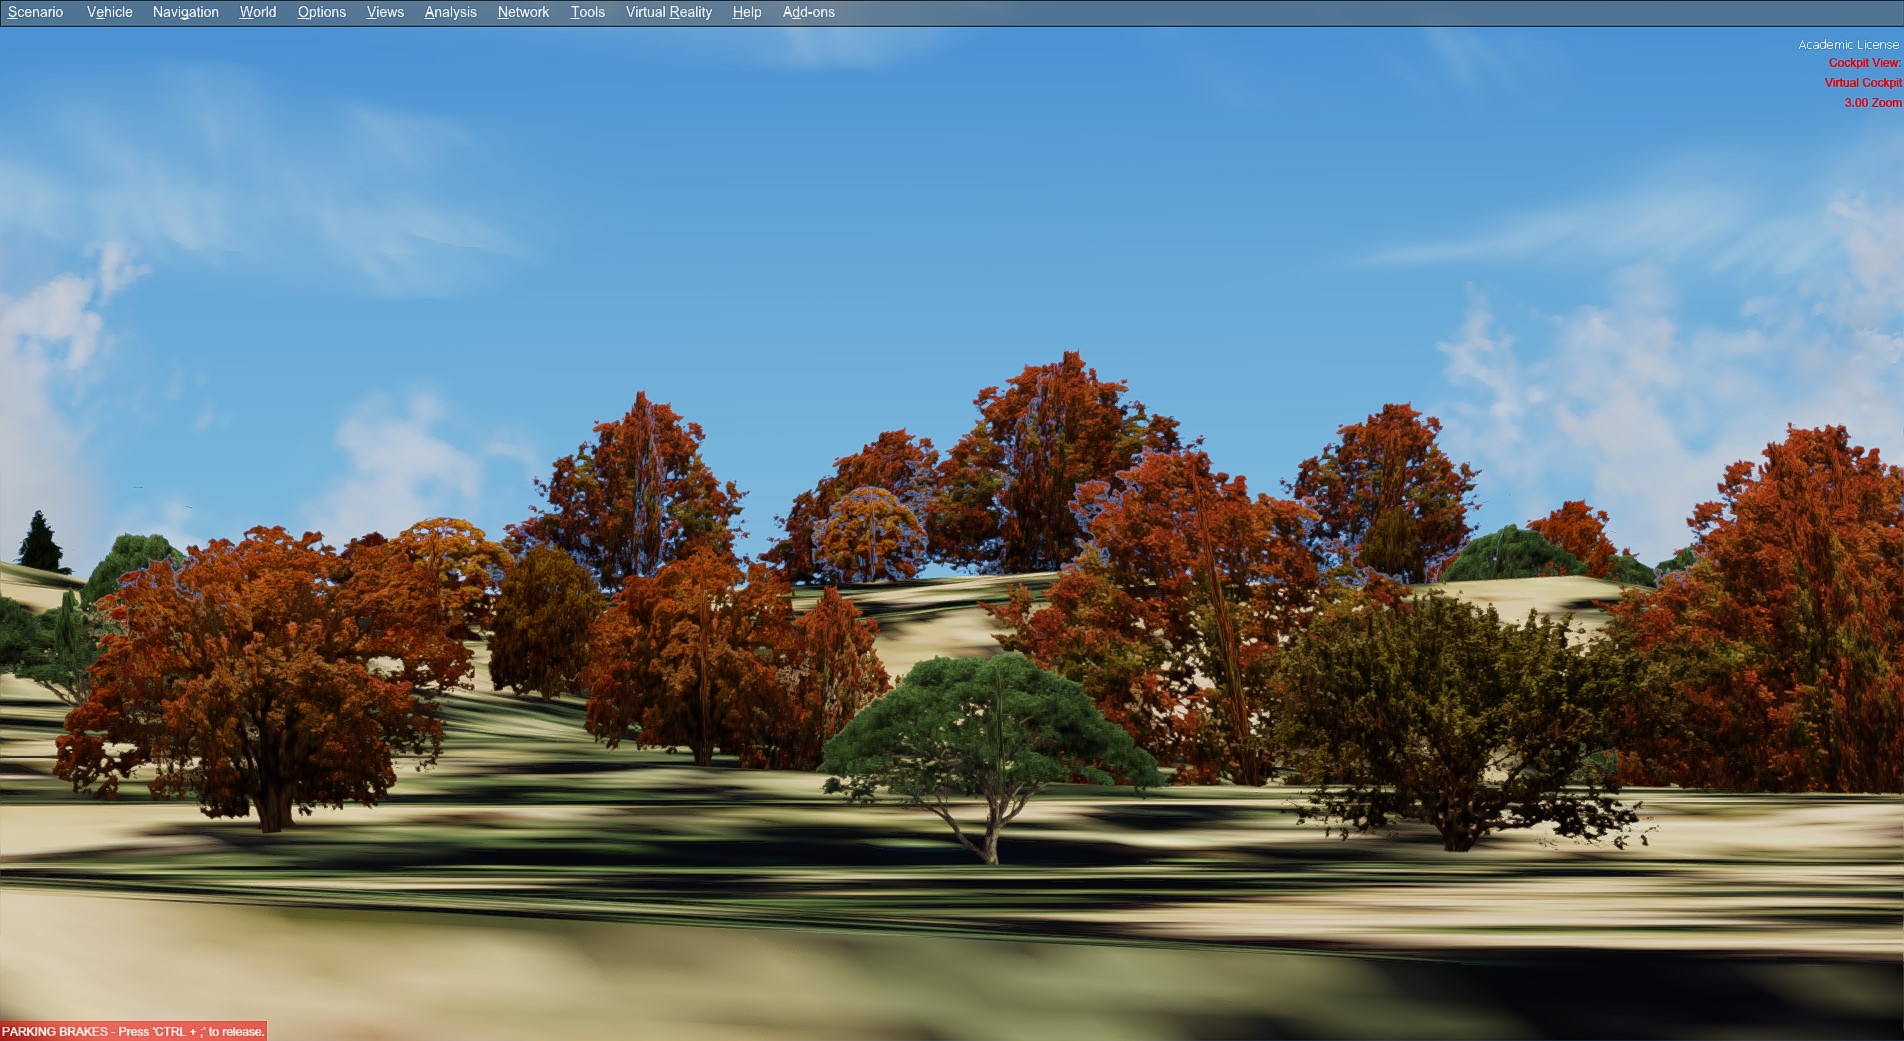
Task: Click the 'Virtual Cockpit' overlay text
Action: [1863, 83]
